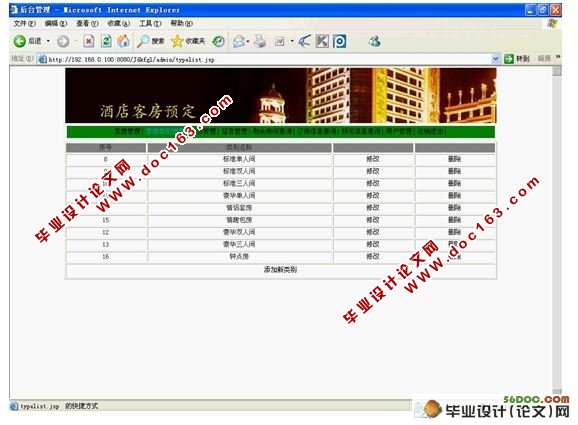Go to 剩余房间查询 in green nav bar
578x425 pixels.
[x=273, y=132]
